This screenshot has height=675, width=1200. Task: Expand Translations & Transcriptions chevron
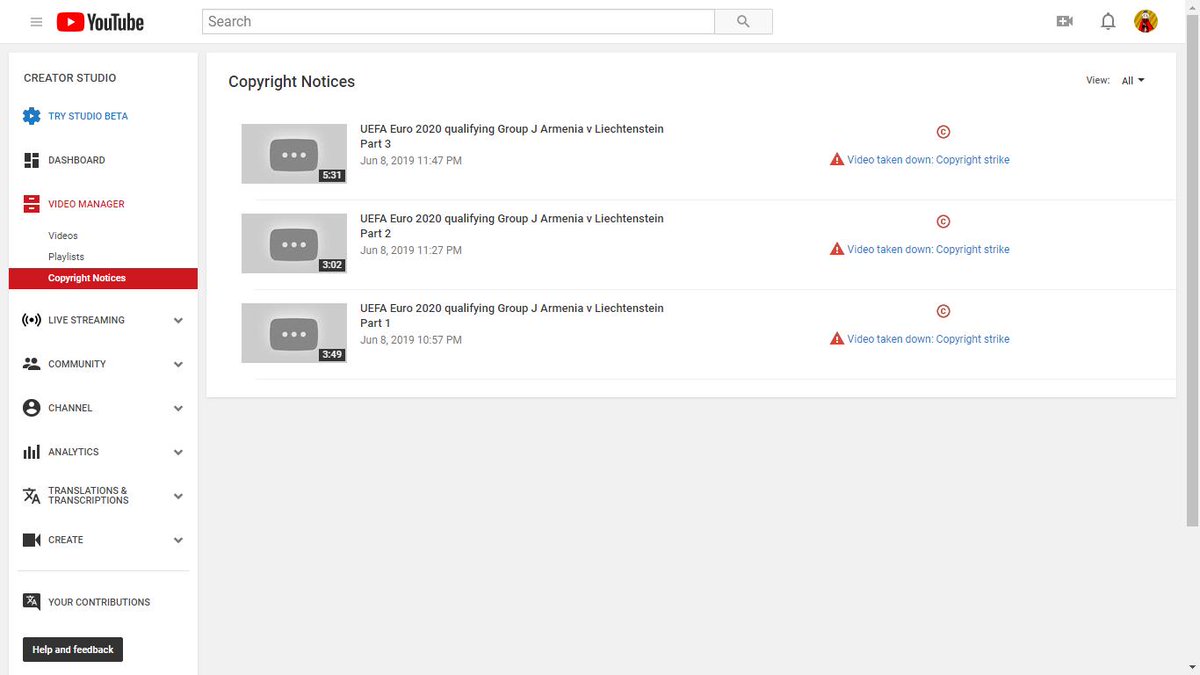[178, 497]
